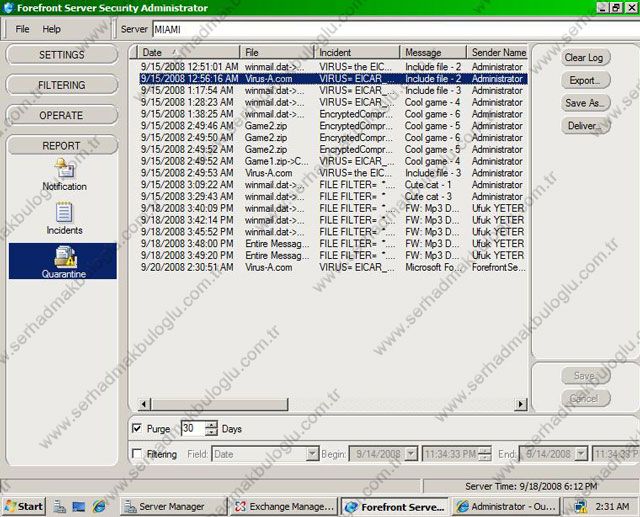Click the taskbar clock showing 2:31 AM
640x517 pixels.
(x=611, y=506)
